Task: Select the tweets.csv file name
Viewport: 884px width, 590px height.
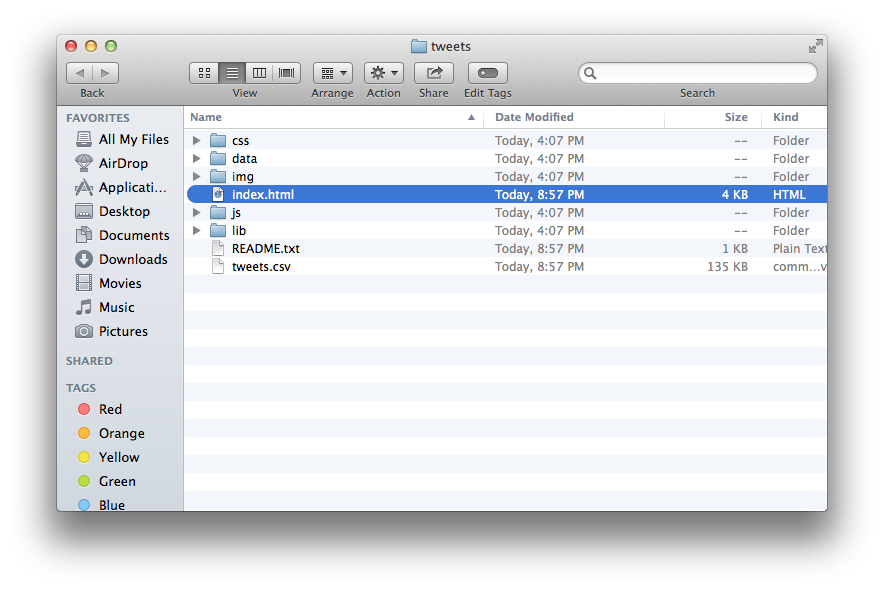Action: click(261, 267)
